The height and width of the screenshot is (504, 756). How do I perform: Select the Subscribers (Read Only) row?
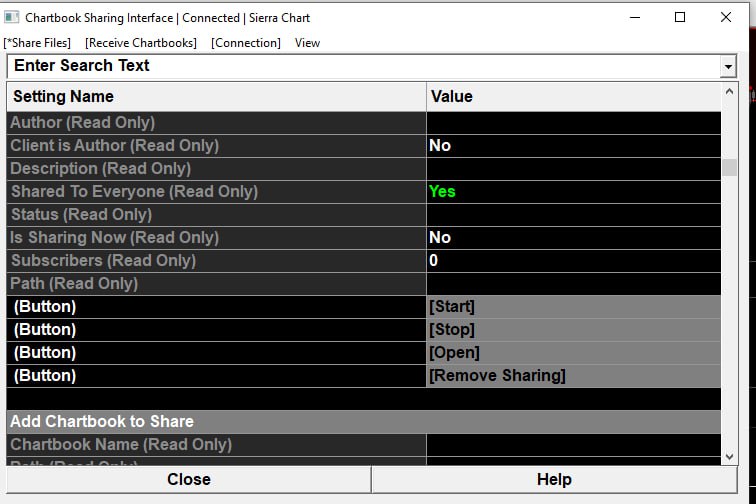click(x=364, y=261)
